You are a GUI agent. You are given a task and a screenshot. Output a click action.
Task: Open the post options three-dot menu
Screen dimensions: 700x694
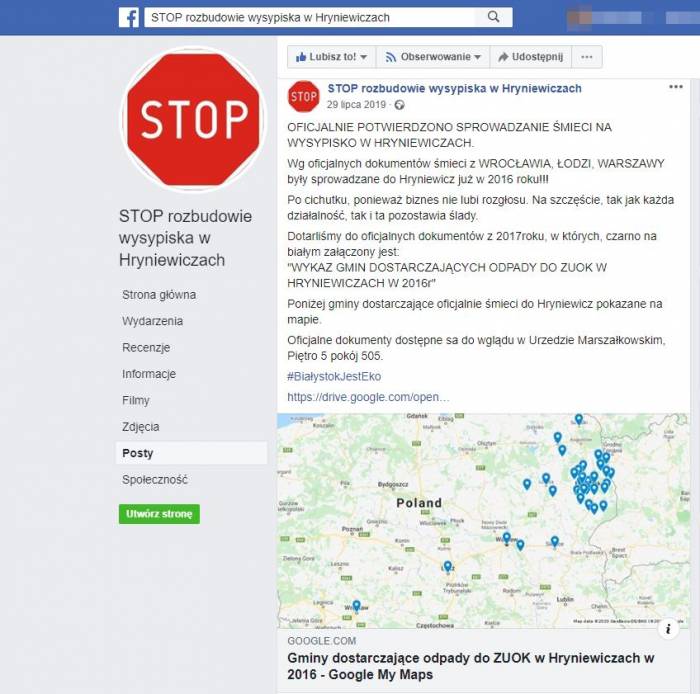pyautogui.click(x=676, y=87)
